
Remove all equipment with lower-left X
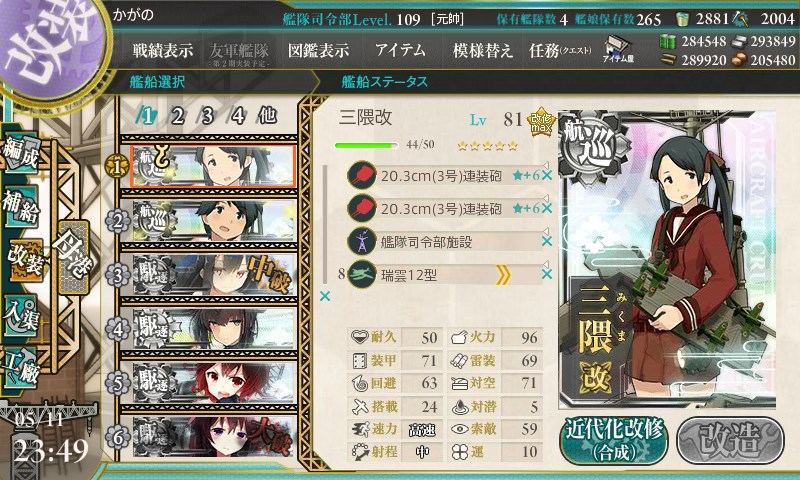(324, 296)
